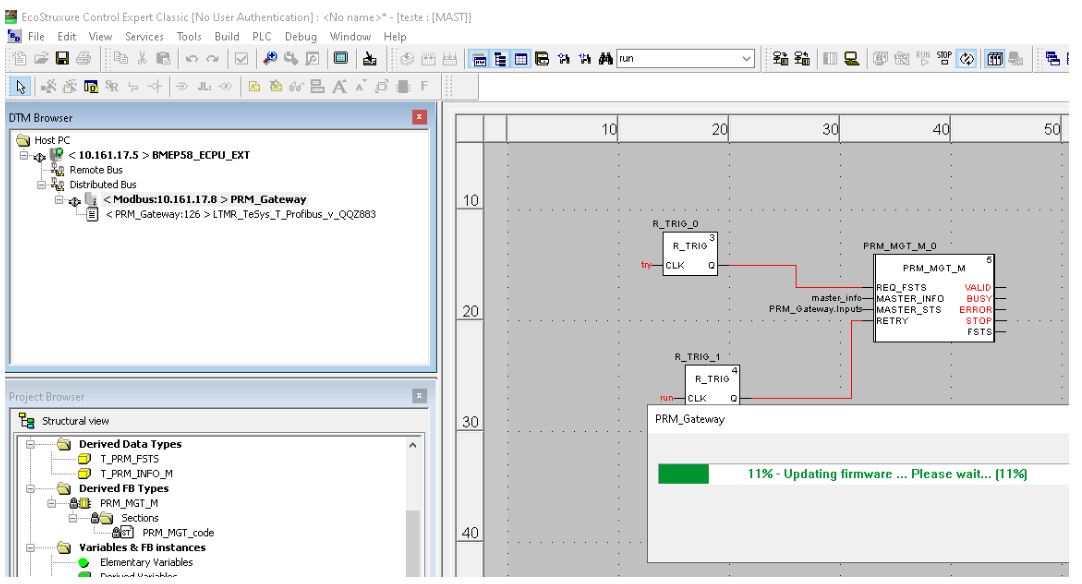The height and width of the screenshot is (584, 1082).
Task: Click the inspect window glasses icon
Action: 296,86
